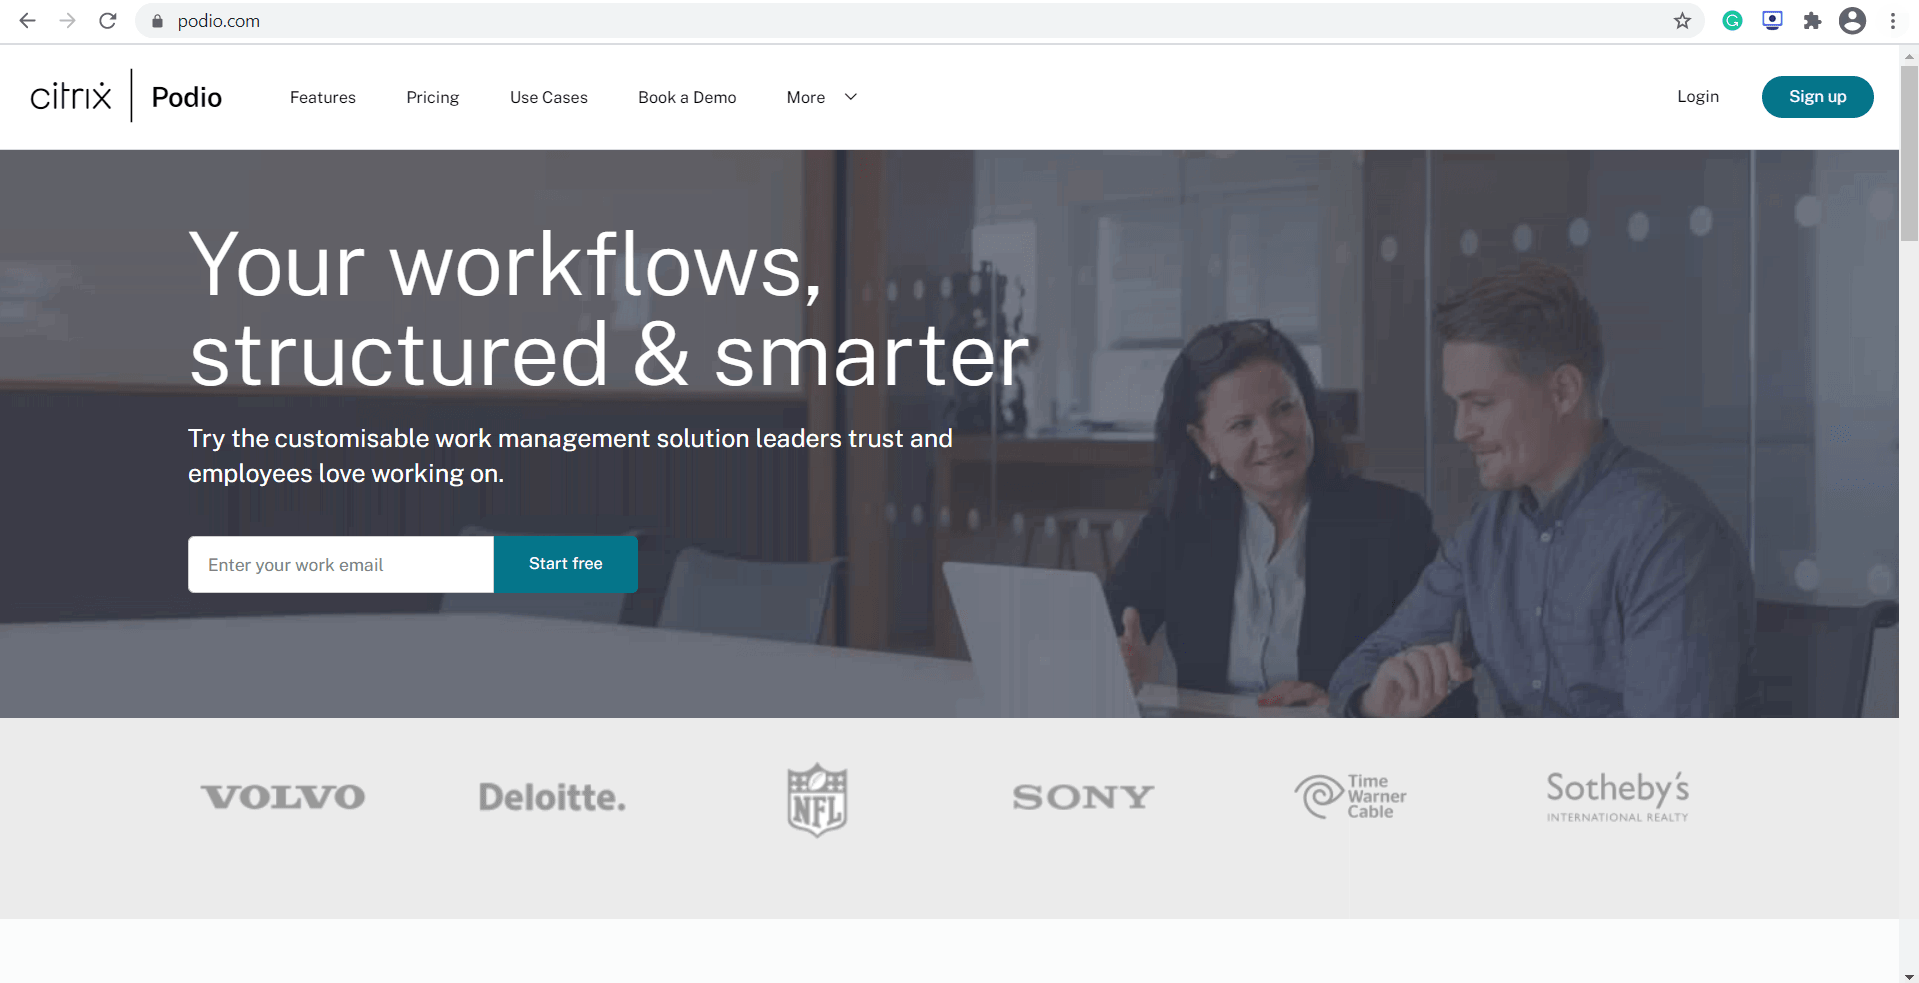Viewport: 1919px width, 983px height.
Task: Click the Sign up button
Action: coord(1817,97)
